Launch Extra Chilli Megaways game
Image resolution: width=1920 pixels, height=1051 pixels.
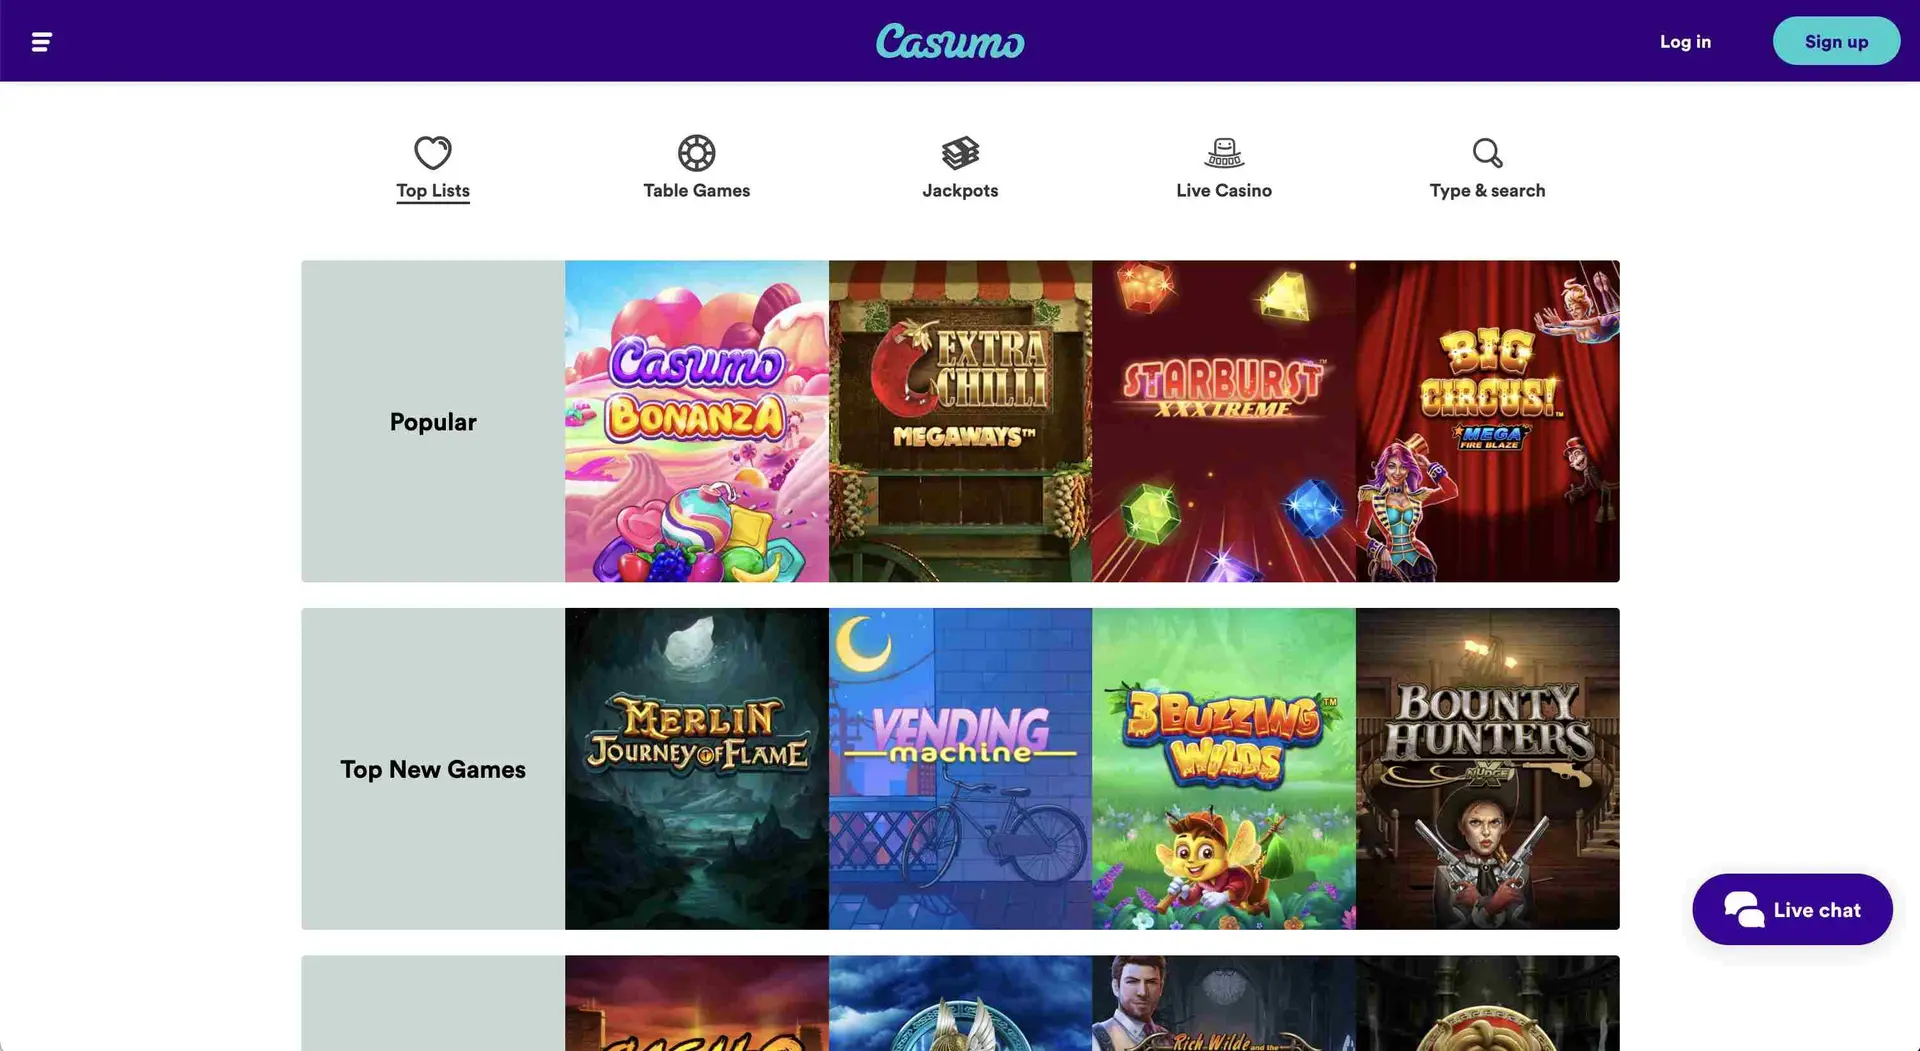point(960,421)
